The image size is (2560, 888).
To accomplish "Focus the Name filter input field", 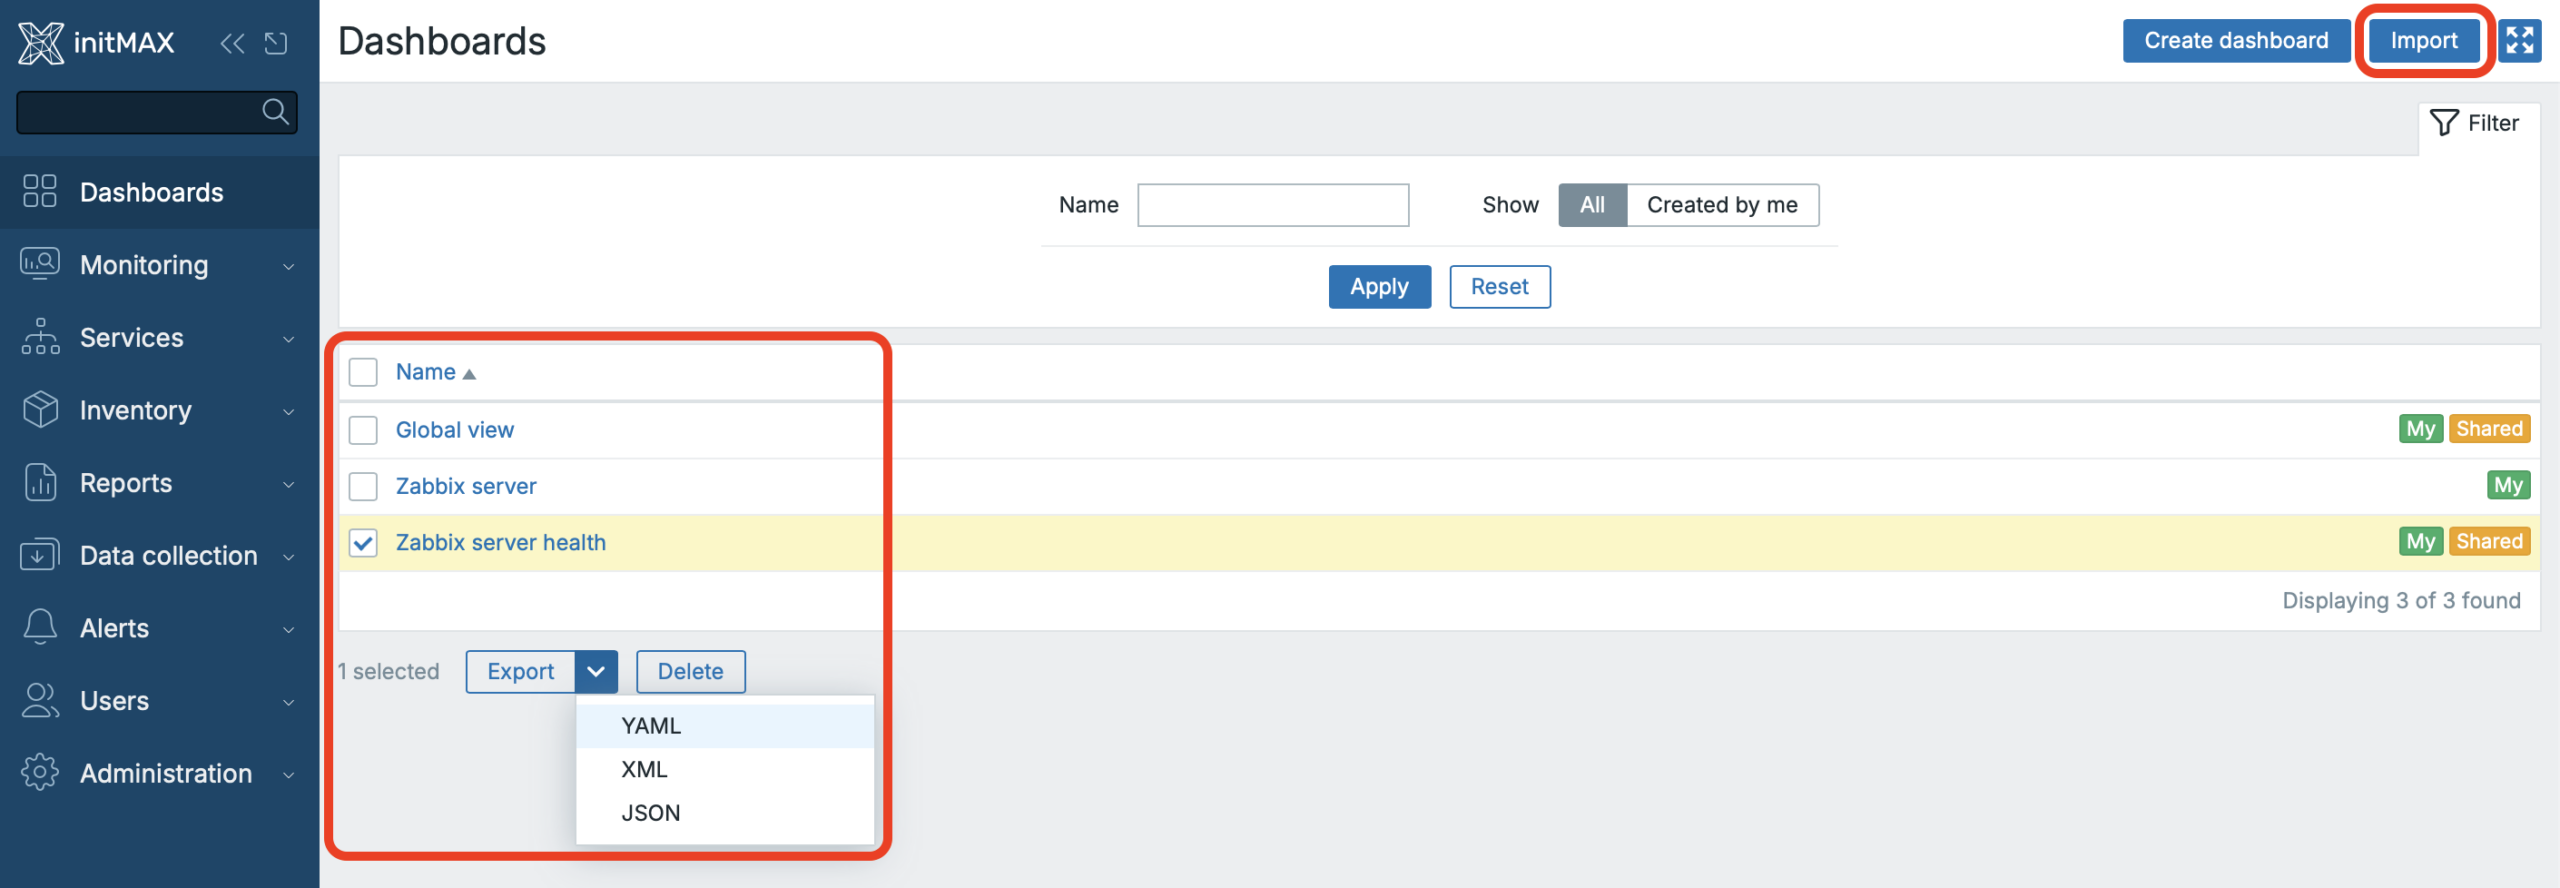I will coord(1272,205).
